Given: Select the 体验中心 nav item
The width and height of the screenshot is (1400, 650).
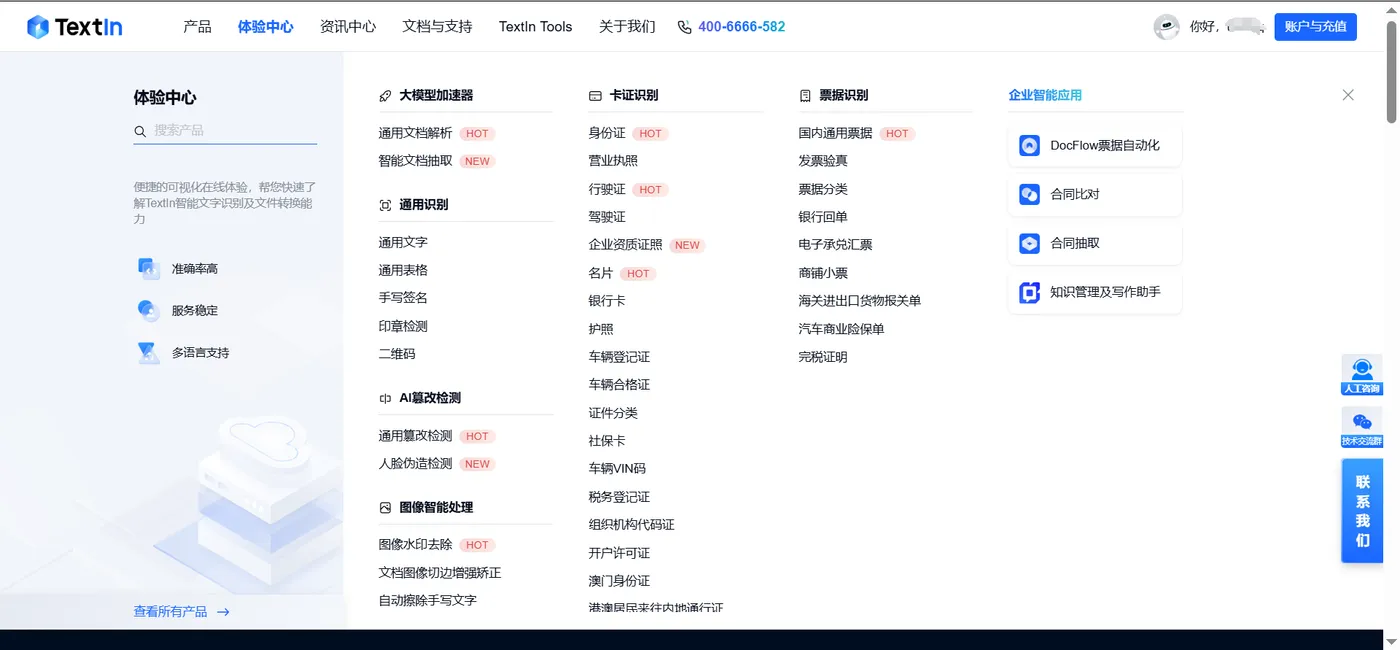Looking at the screenshot, I should [265, 27].
